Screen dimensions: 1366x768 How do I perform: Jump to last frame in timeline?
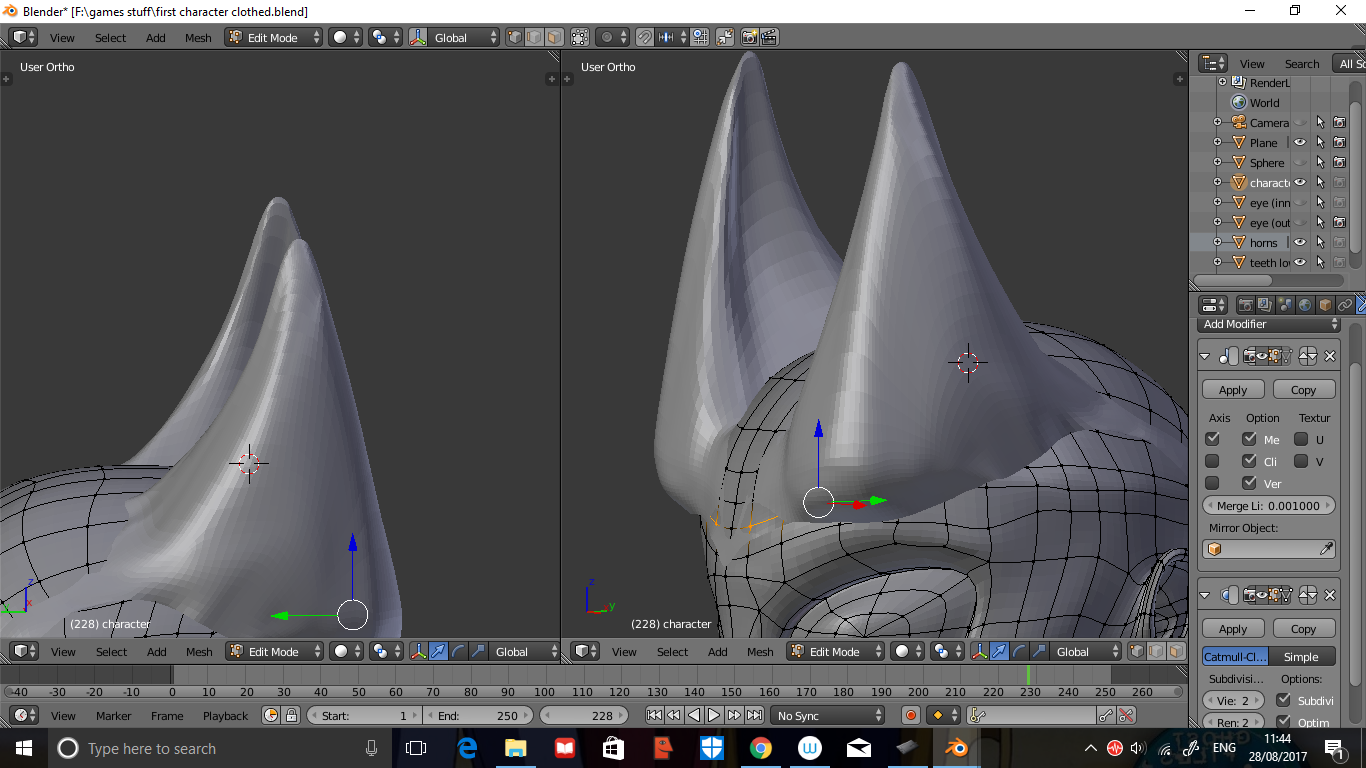754,715
